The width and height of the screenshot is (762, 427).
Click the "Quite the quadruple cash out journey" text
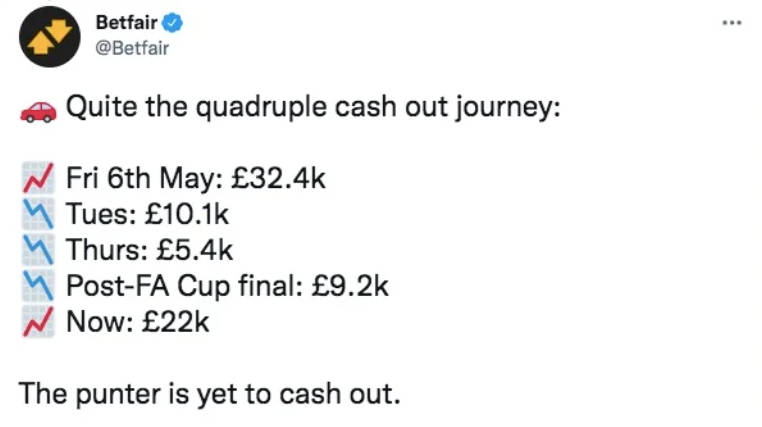tap(312, 107)
